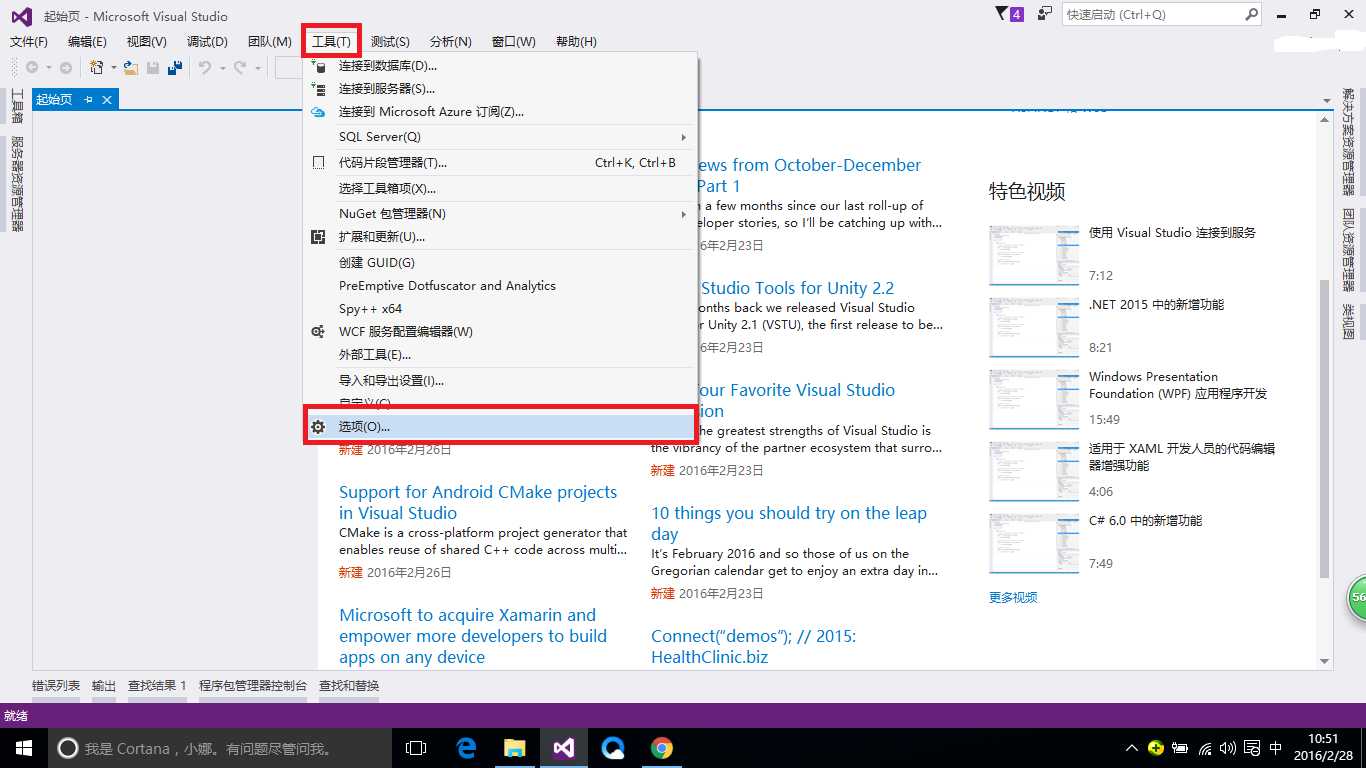Image resolution: width=1366 pixels, height=768 pixels.
Task: Open dropdown next to the New Project icon
Action: (x=114, y=68)
